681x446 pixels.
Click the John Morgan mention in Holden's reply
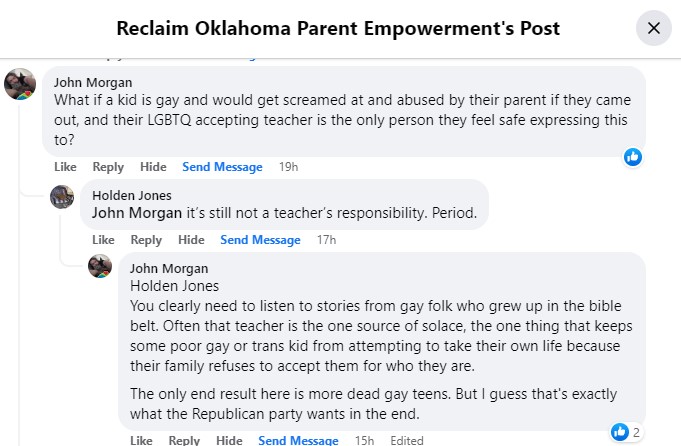click(138, 213)
